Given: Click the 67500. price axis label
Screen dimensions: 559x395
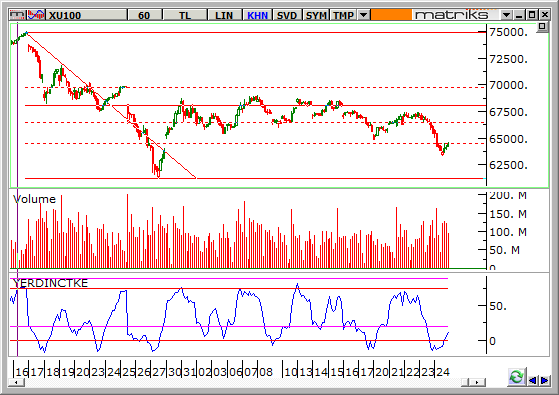Looking at the screenshot, I should click(508, 112).
